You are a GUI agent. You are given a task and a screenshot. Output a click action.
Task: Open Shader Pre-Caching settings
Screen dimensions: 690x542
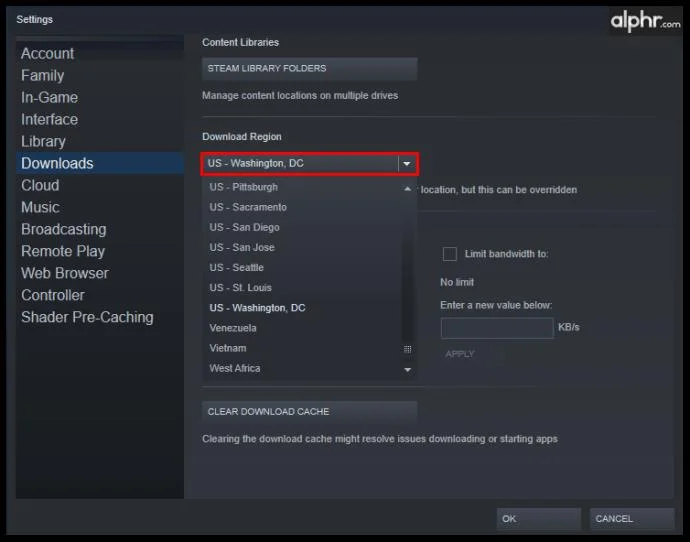click(x=100, y=317)
